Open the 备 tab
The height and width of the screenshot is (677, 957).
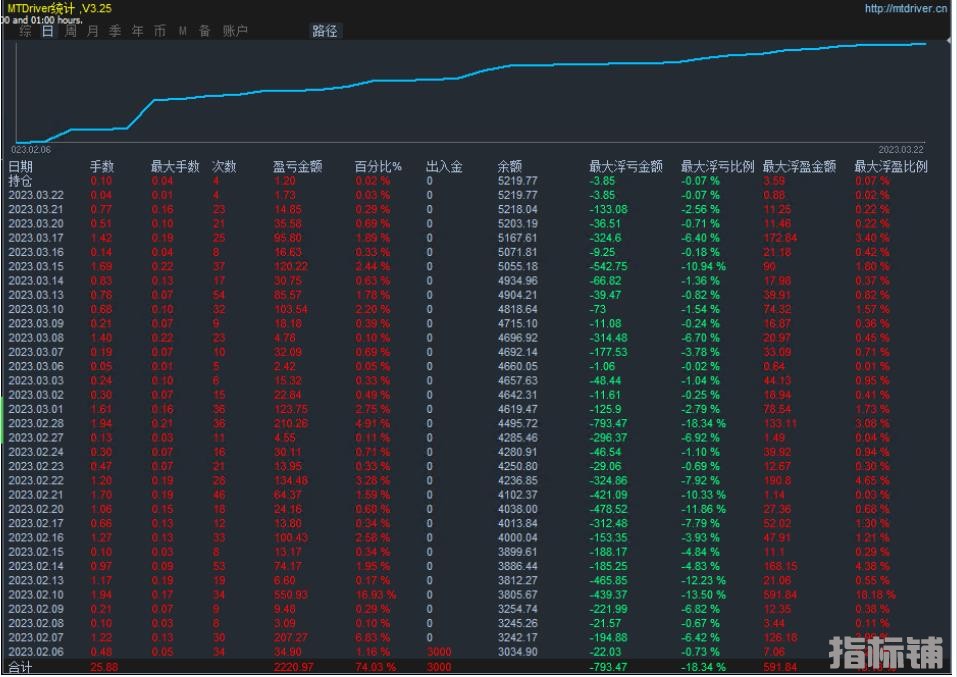(x=205, y=31)
